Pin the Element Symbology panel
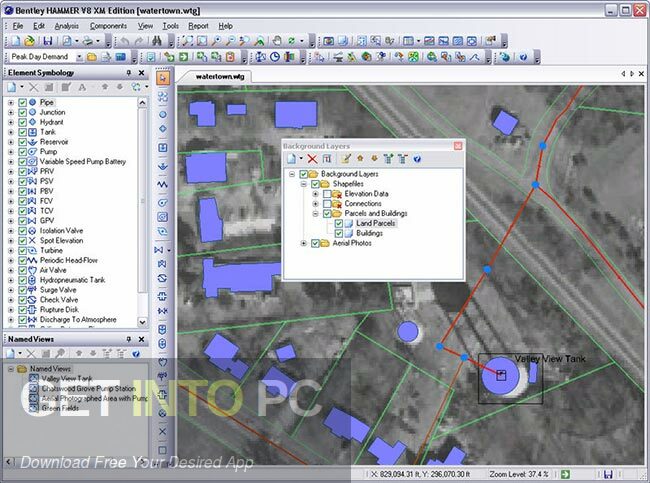The width and height of the screenshot is (650, 483). (x=129, y=73)
